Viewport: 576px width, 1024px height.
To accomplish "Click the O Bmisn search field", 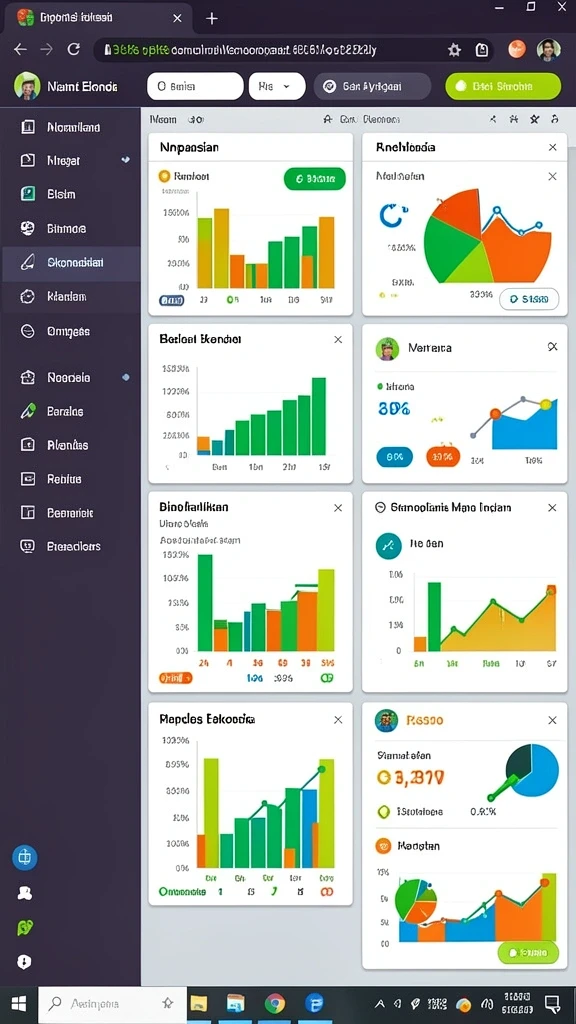I will pyautogui.click(x=195, y=86).
